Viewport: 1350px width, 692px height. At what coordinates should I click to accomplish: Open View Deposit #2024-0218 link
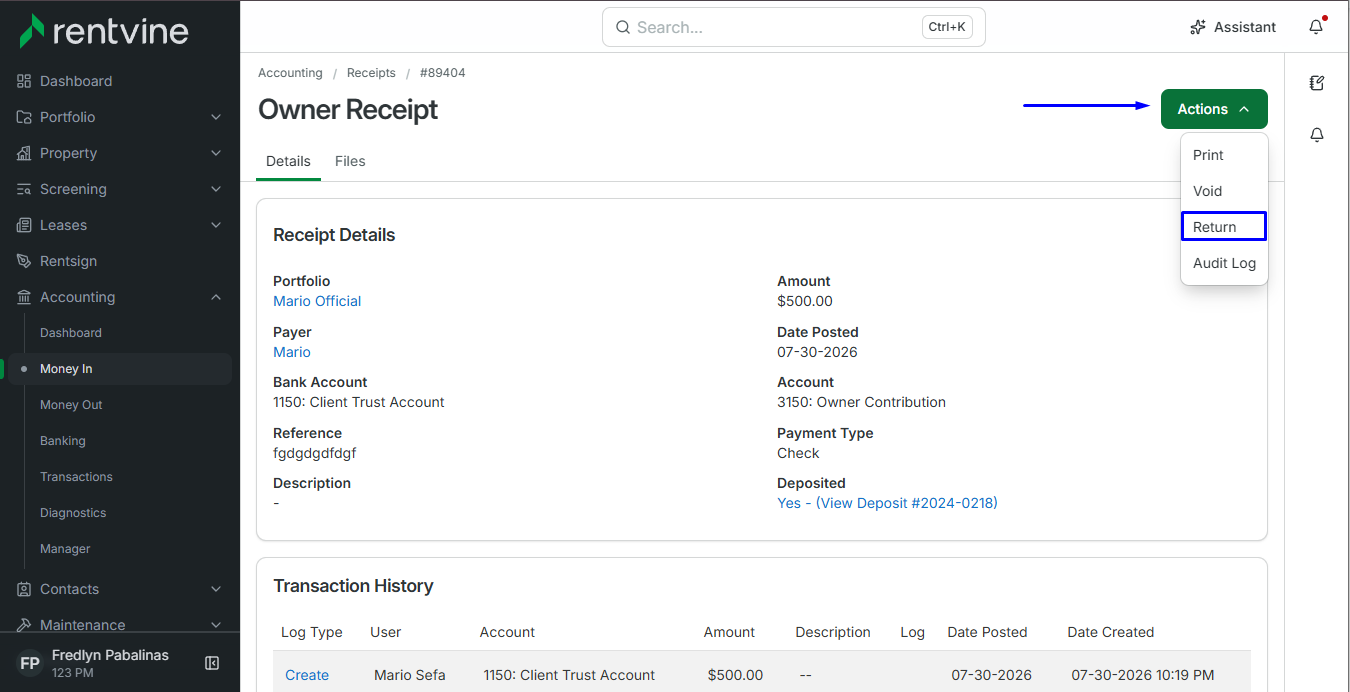pyautogui.click(x=887, y=503)
